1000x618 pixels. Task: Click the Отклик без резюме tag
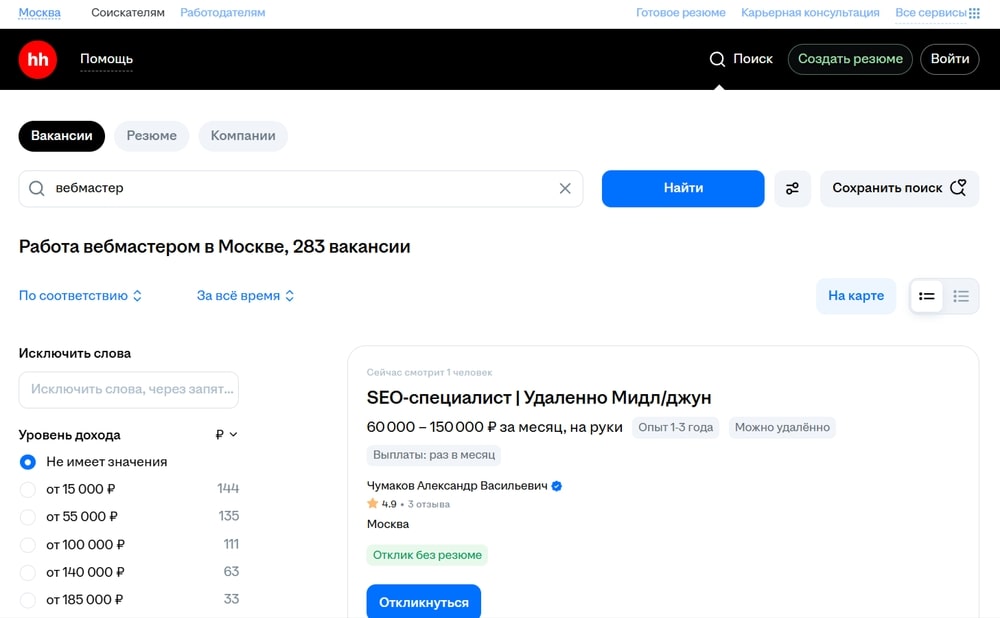click(427, 555)
